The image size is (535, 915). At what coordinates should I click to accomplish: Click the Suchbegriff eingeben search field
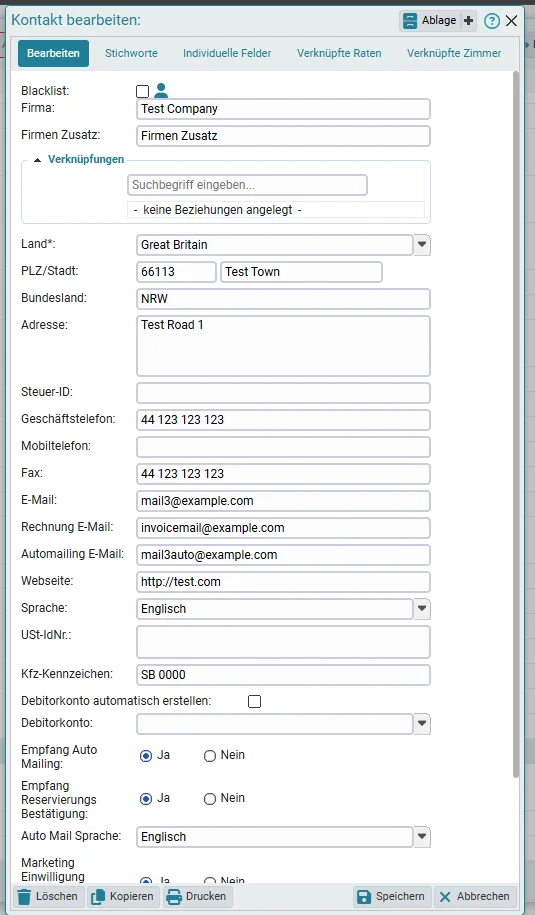(x=247, y=185)
